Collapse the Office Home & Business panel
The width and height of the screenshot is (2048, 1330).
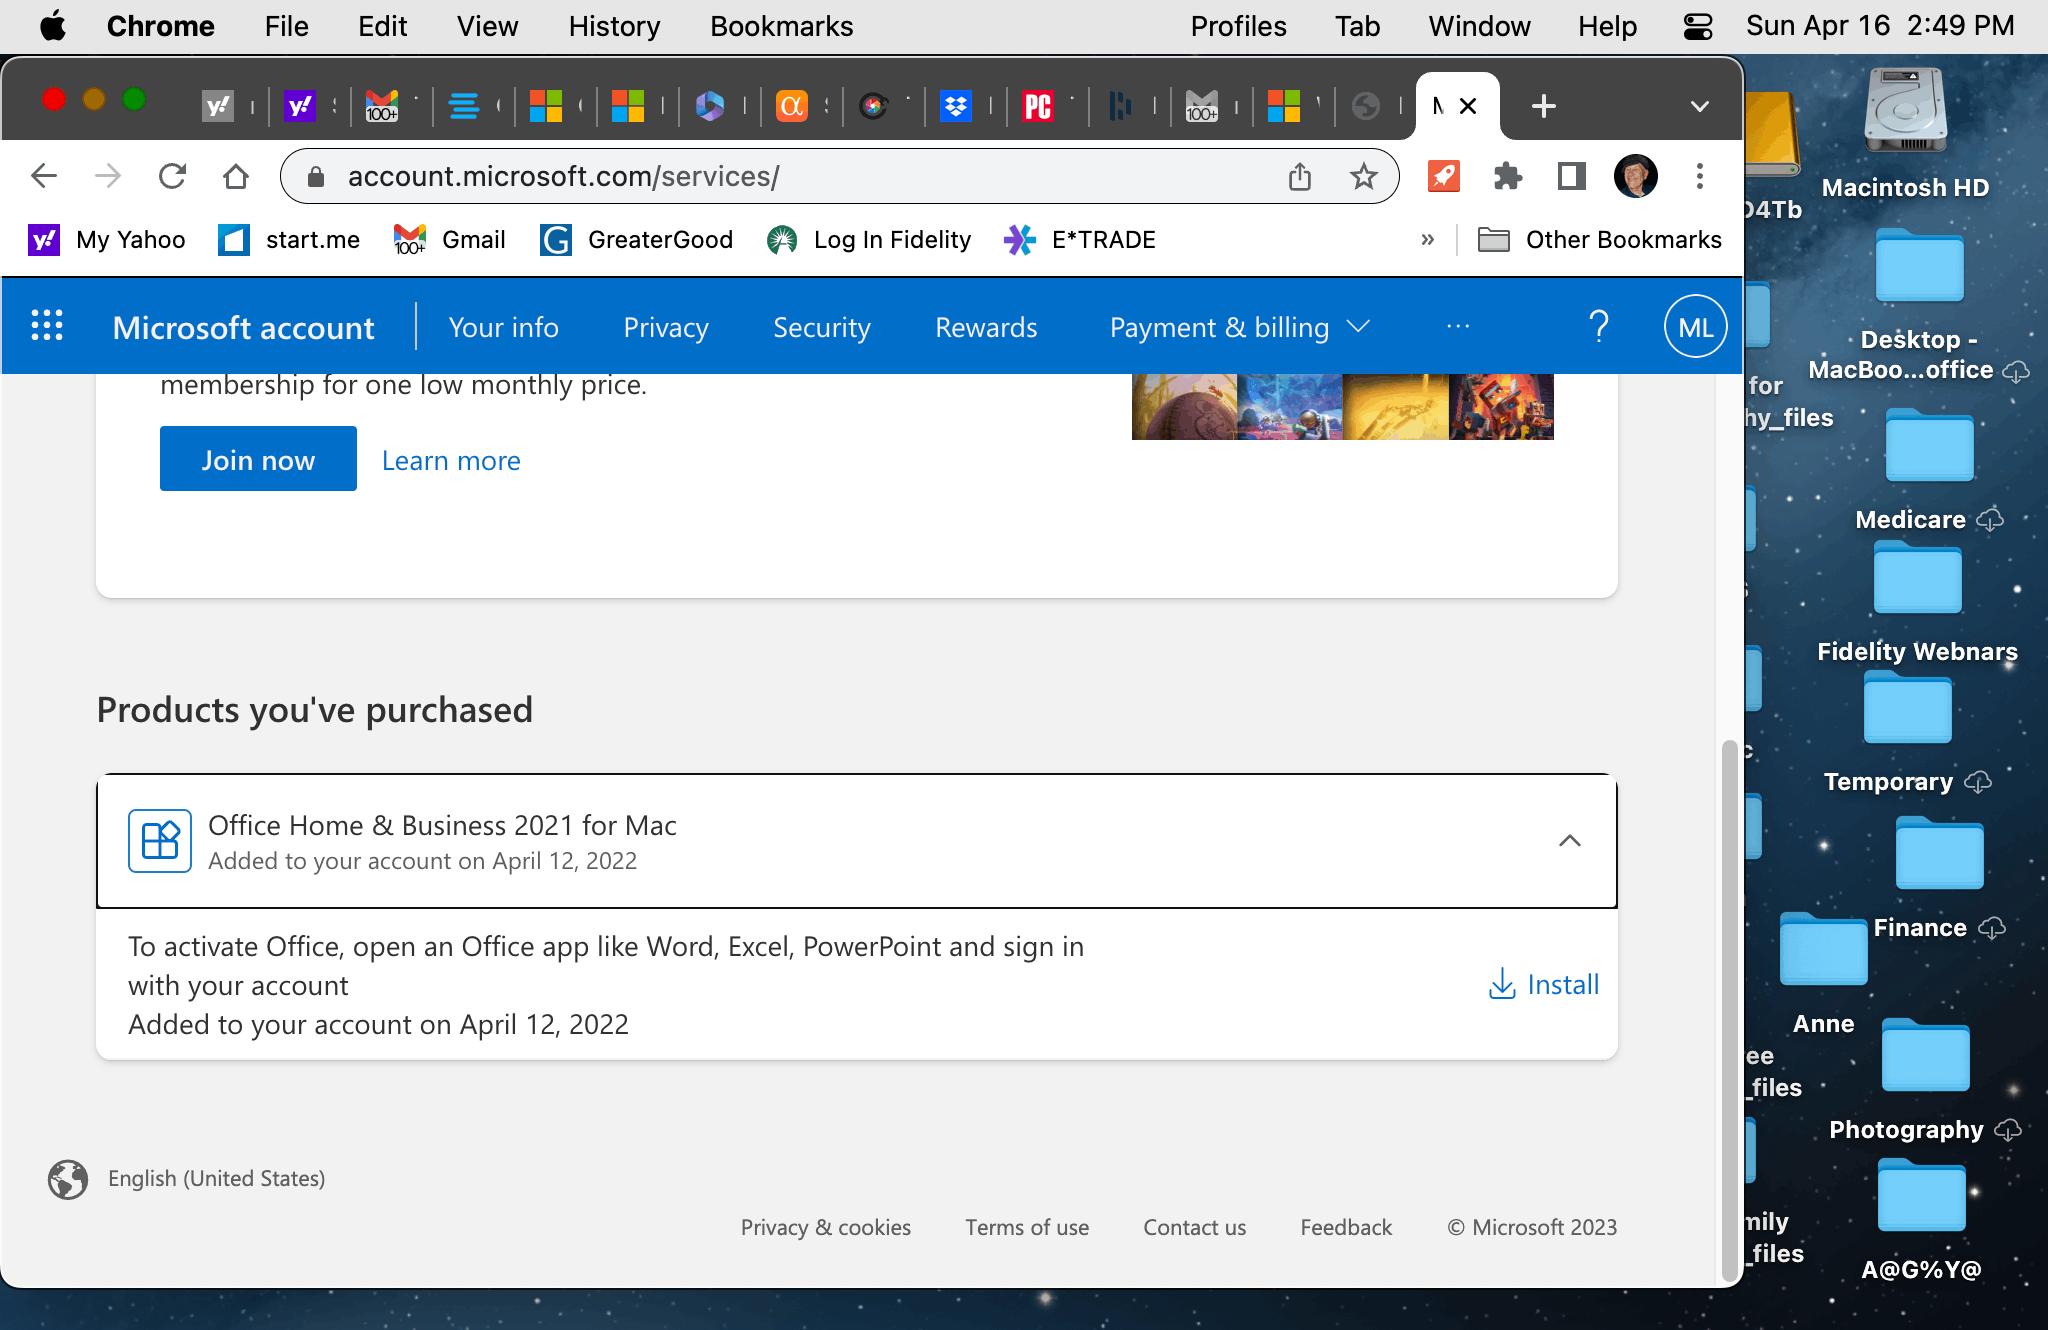coord(1570,841)
